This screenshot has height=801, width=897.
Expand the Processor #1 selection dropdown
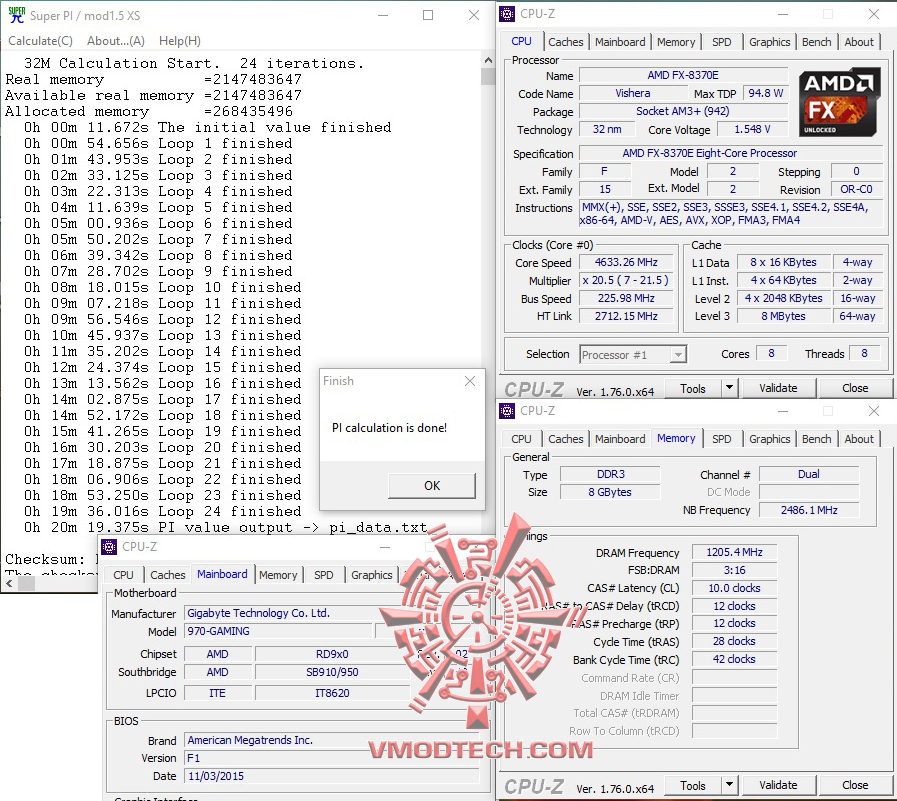677,355
